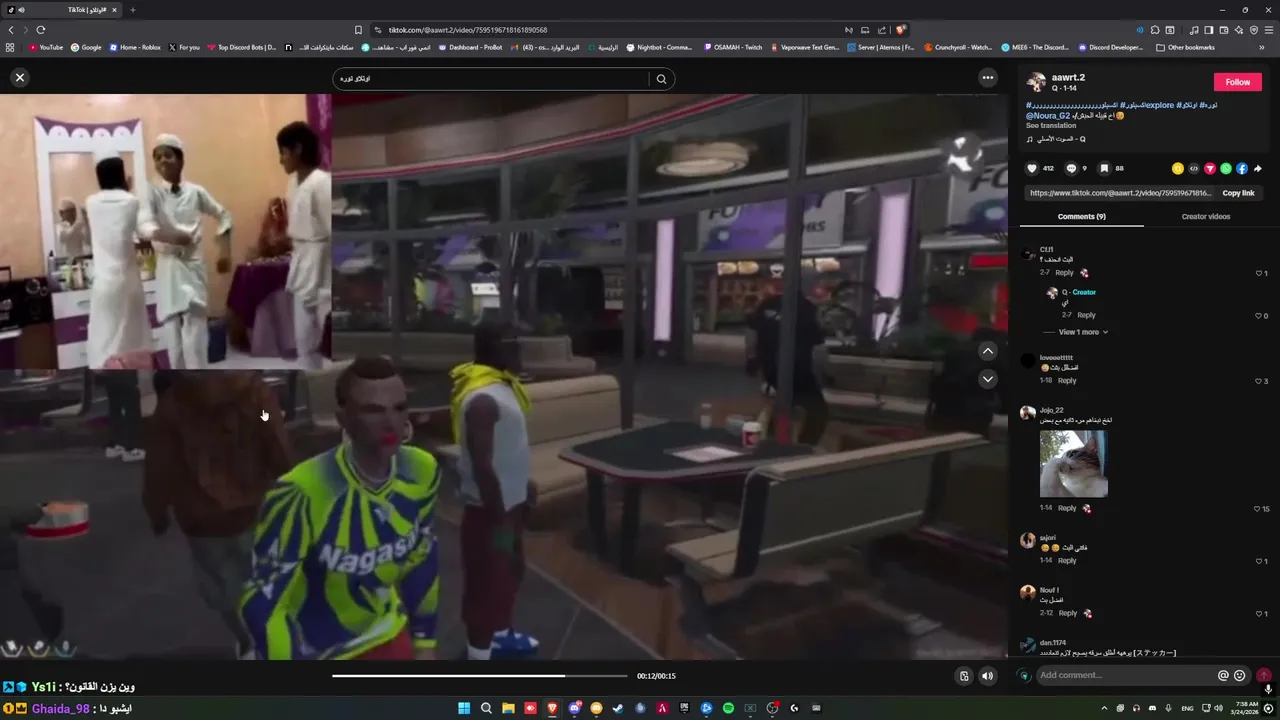Screen dimensions: 1280x720
Task: Open Dashboard - ProBot bookmark
Action: pos(470,47)
